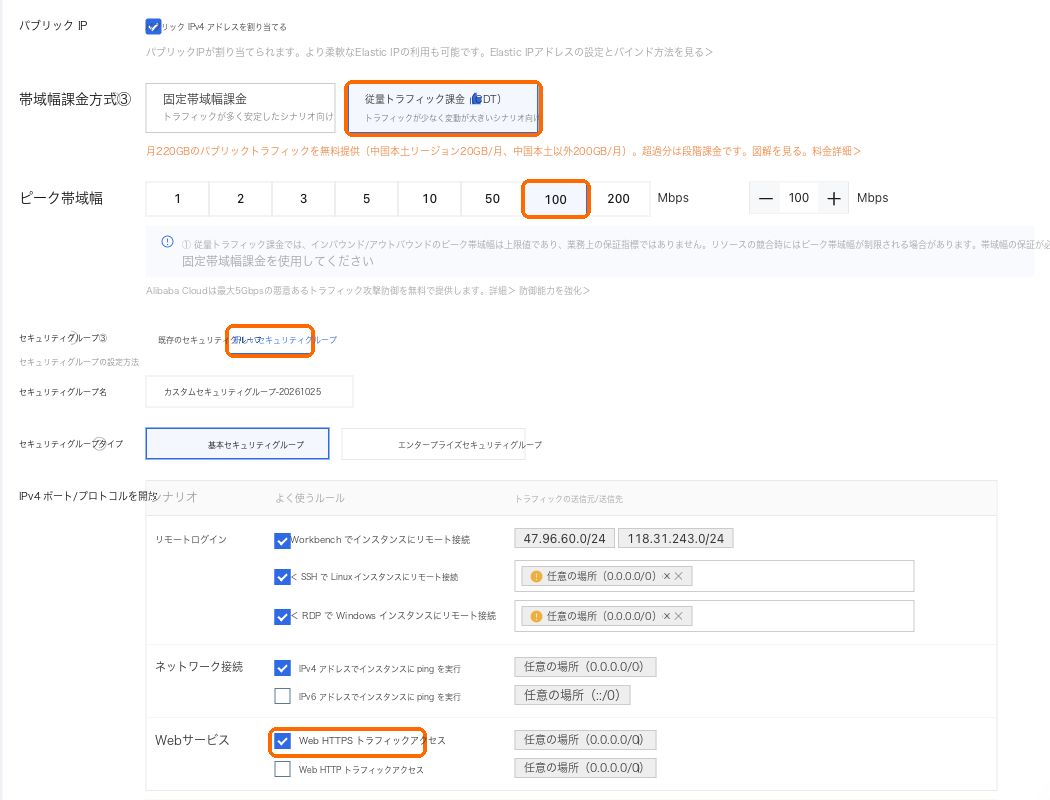
Task: Choose peak bandwidth 50 Mbps
Action: click(x=492, y=199)
